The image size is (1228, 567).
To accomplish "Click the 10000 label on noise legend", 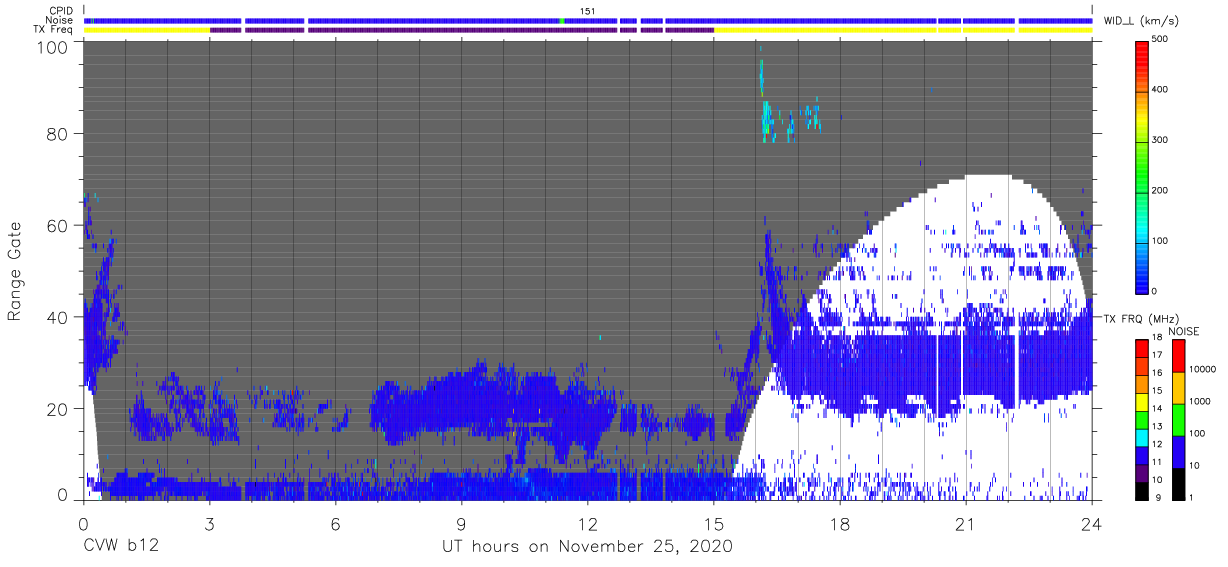I will 1200,370.
